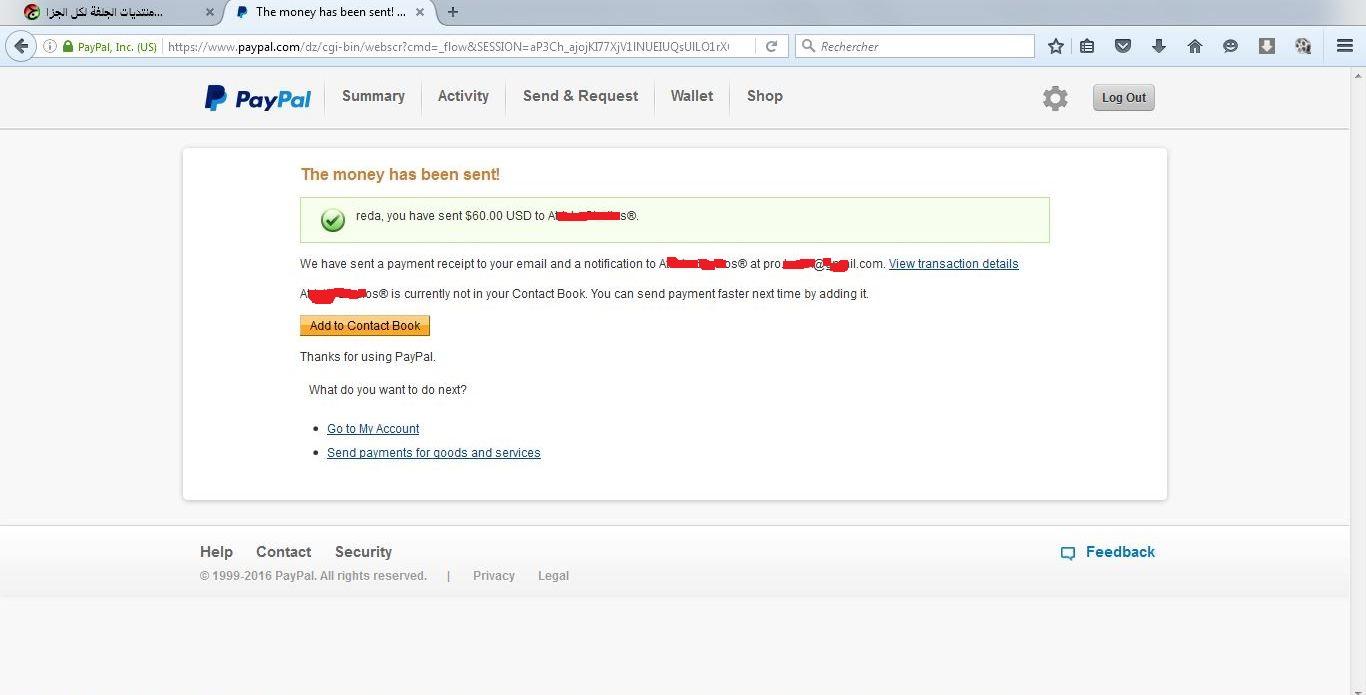Image resolution: width=1366 pixels, height=695 pixels.
Task: Click the download helper extension icon
Action: (x=1267, y=46)
